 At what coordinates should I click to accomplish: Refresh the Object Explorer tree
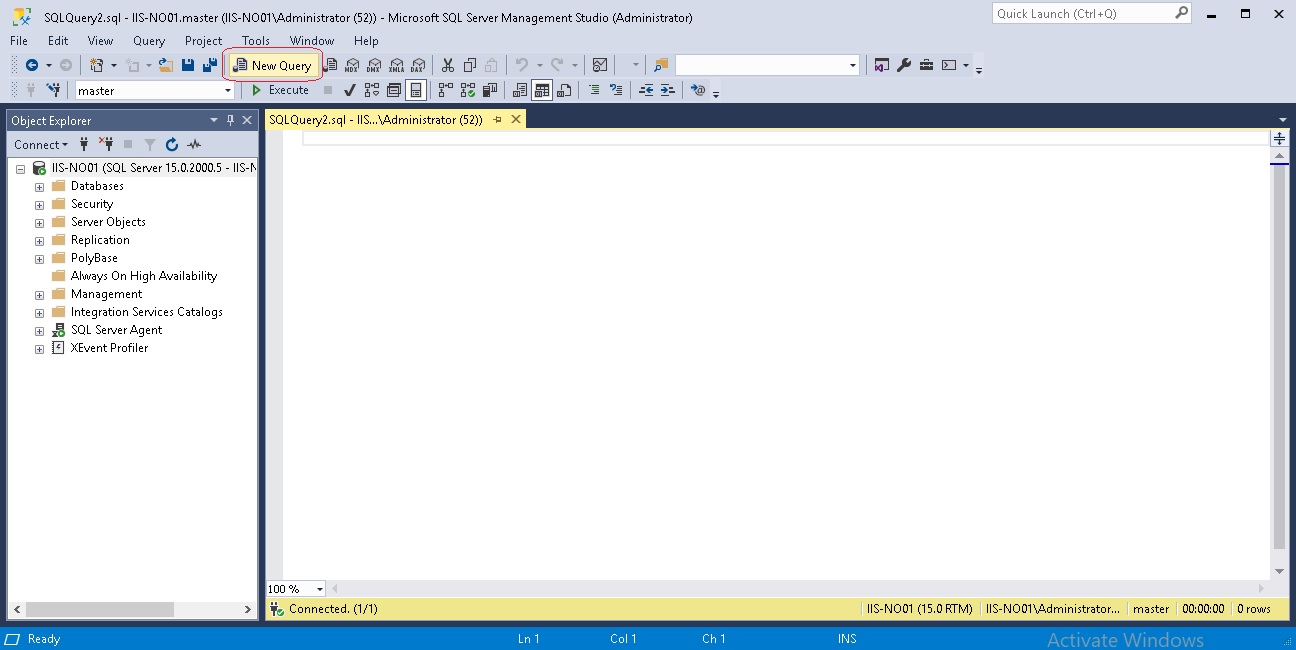(170, 144)
